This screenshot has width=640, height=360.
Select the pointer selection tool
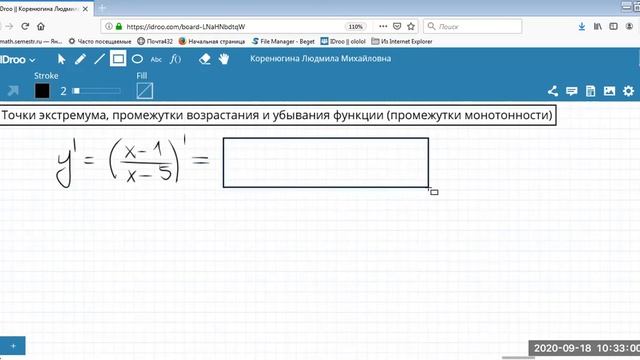coord(61,59)
